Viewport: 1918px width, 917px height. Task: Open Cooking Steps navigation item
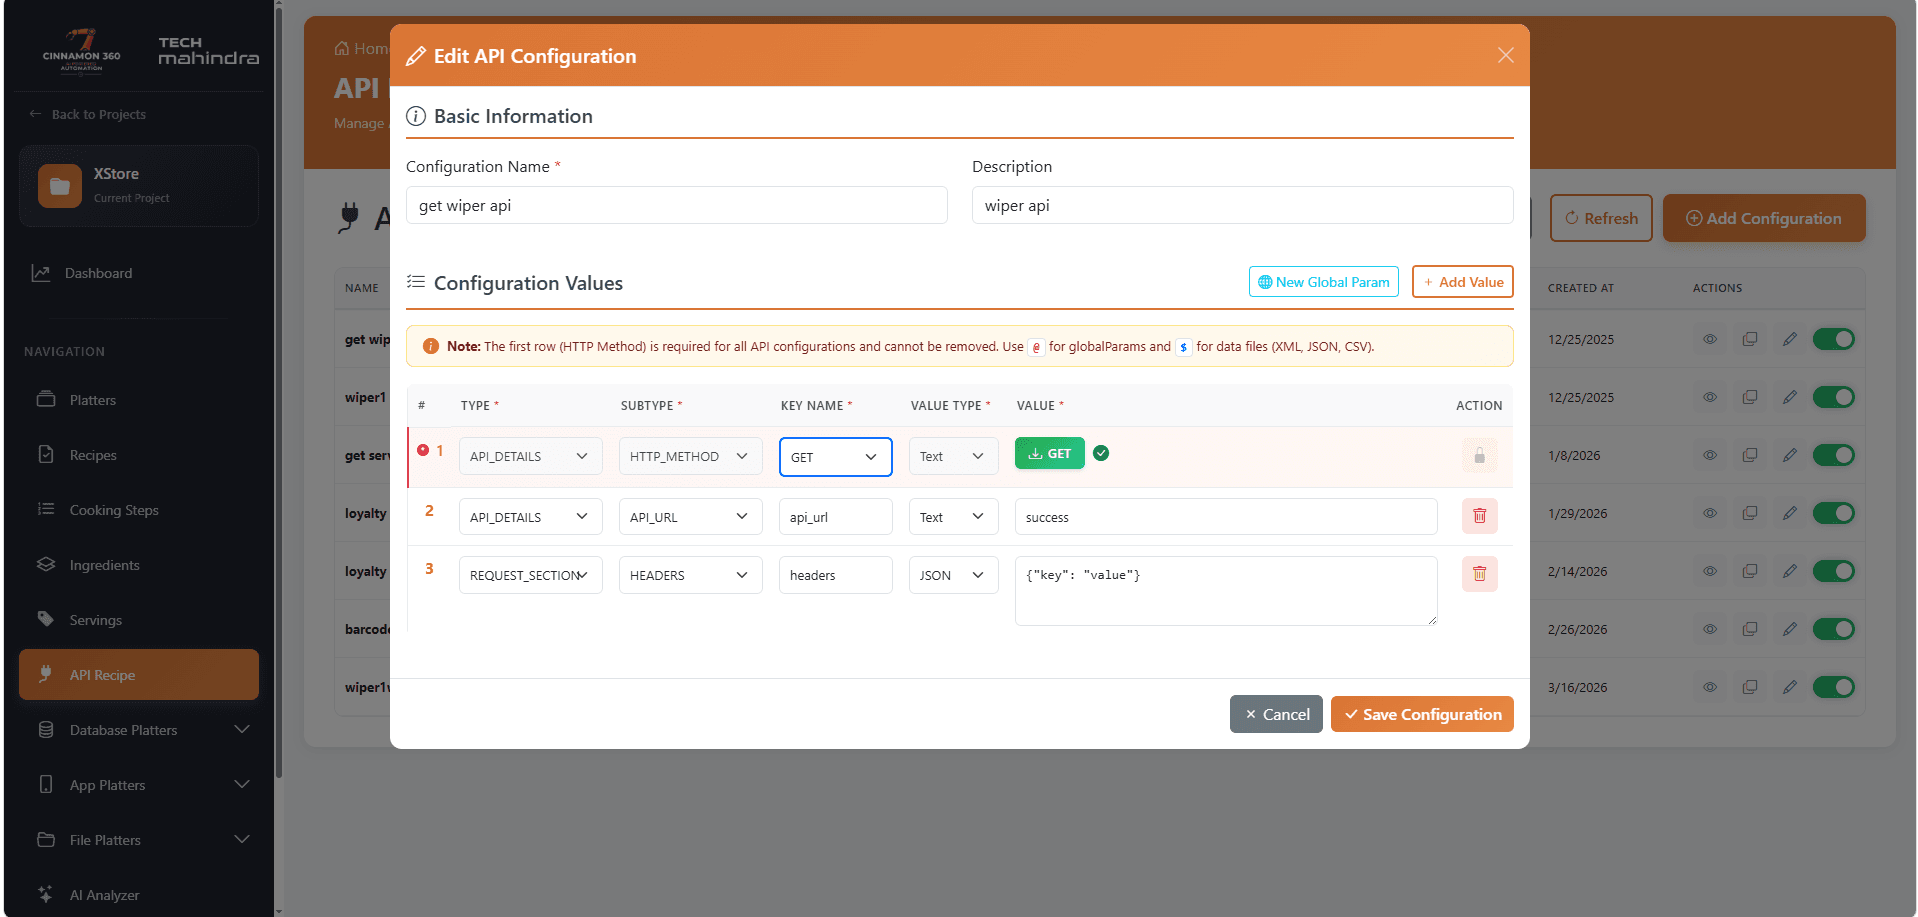[x=139, y=510]
